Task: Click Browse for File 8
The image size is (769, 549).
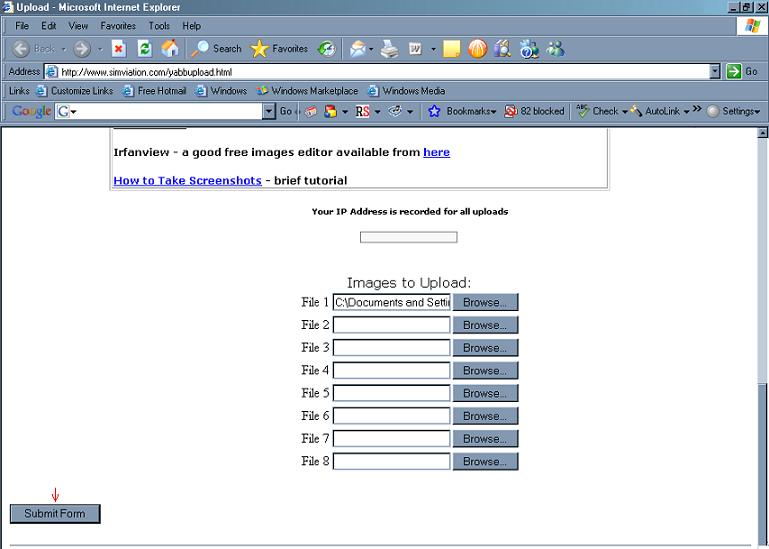Action: pyautogui.click(x=485, y=461)
